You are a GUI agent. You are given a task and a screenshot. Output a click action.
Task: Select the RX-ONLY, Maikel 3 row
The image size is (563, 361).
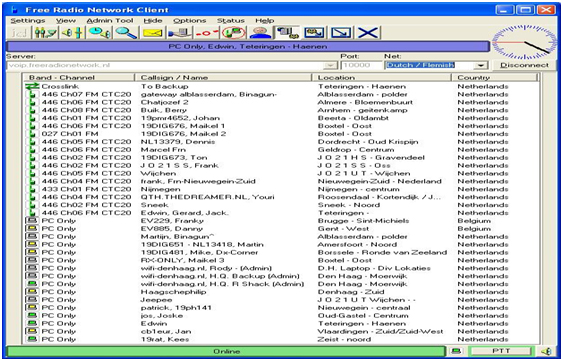tap(282, 260)
